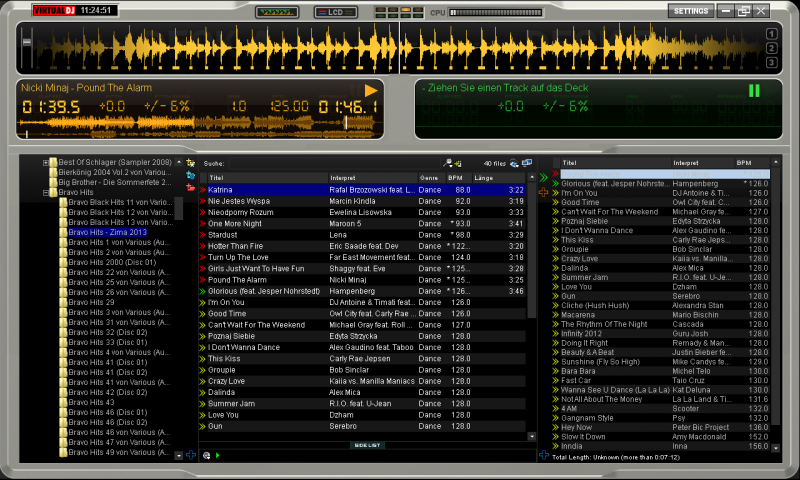The height and width of the screenshot is (480, 800).
Task: Click the red filter folder icon
Action: pos(191,187)
